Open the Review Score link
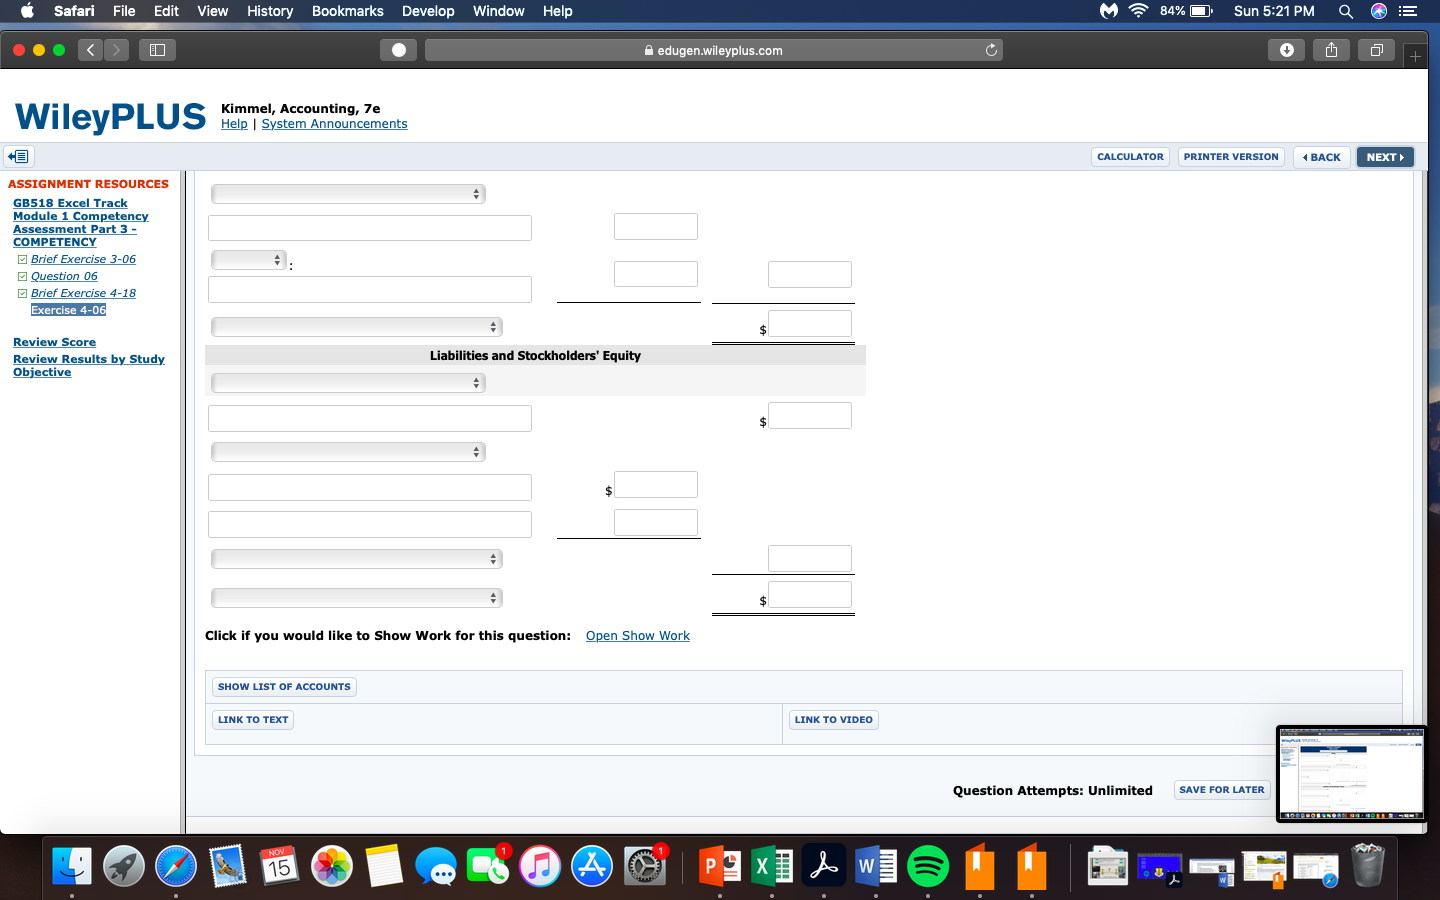 pyautogui.click(x=54, y=342)
